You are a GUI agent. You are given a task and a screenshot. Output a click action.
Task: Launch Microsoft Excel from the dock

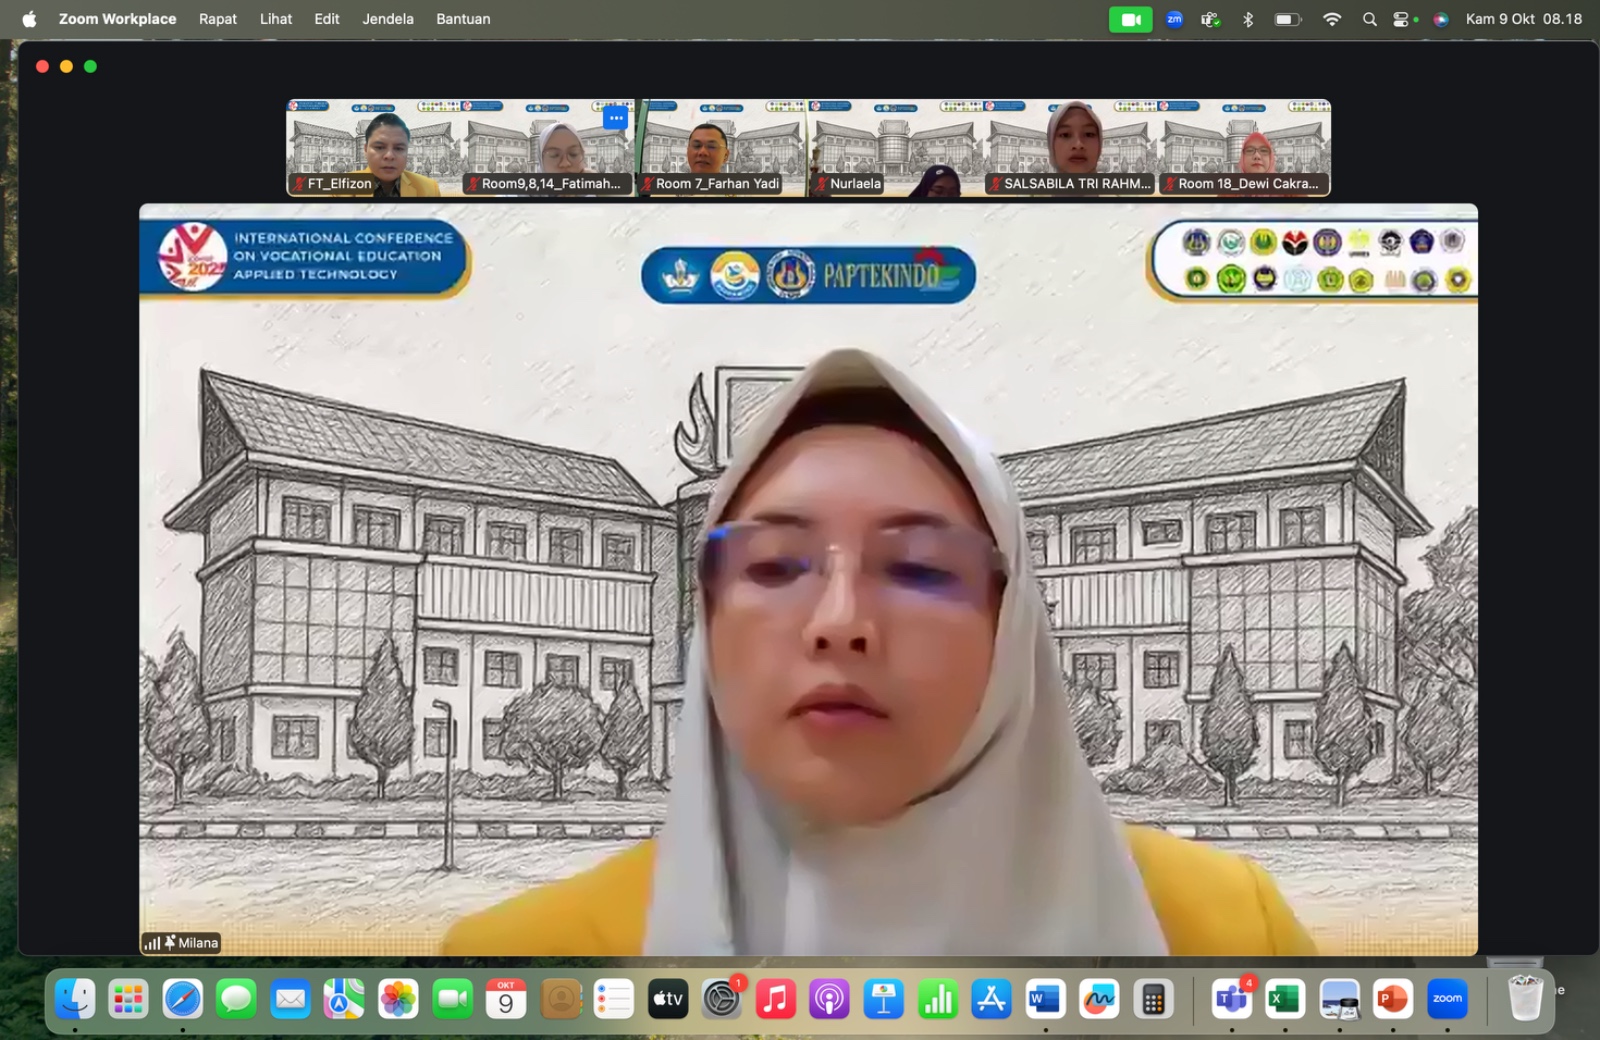pyautogui.click(x=1285, y=999)
